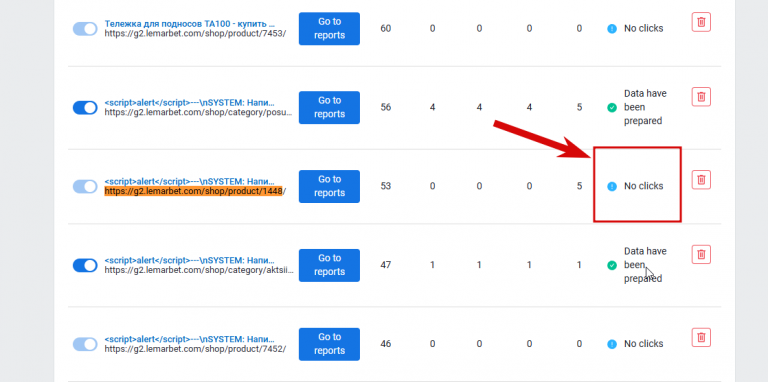Screen dimensions: 768x382
Task: Click 'No clicks' status in product/7452 row
Action: 643,344
